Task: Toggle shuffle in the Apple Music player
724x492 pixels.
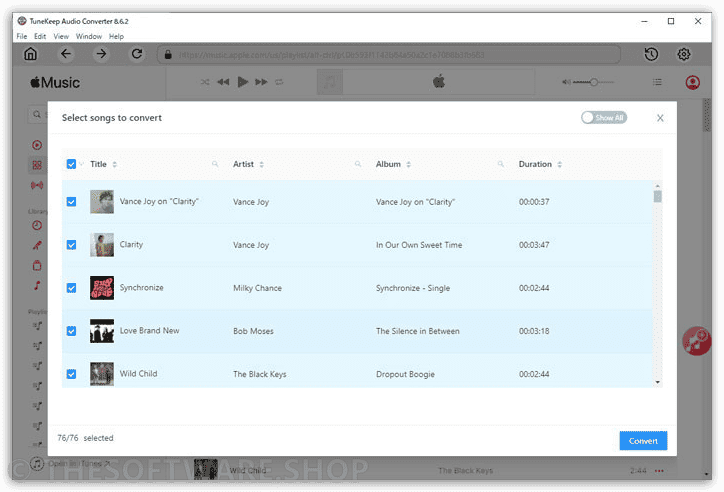Action: (x=205, y=82)
